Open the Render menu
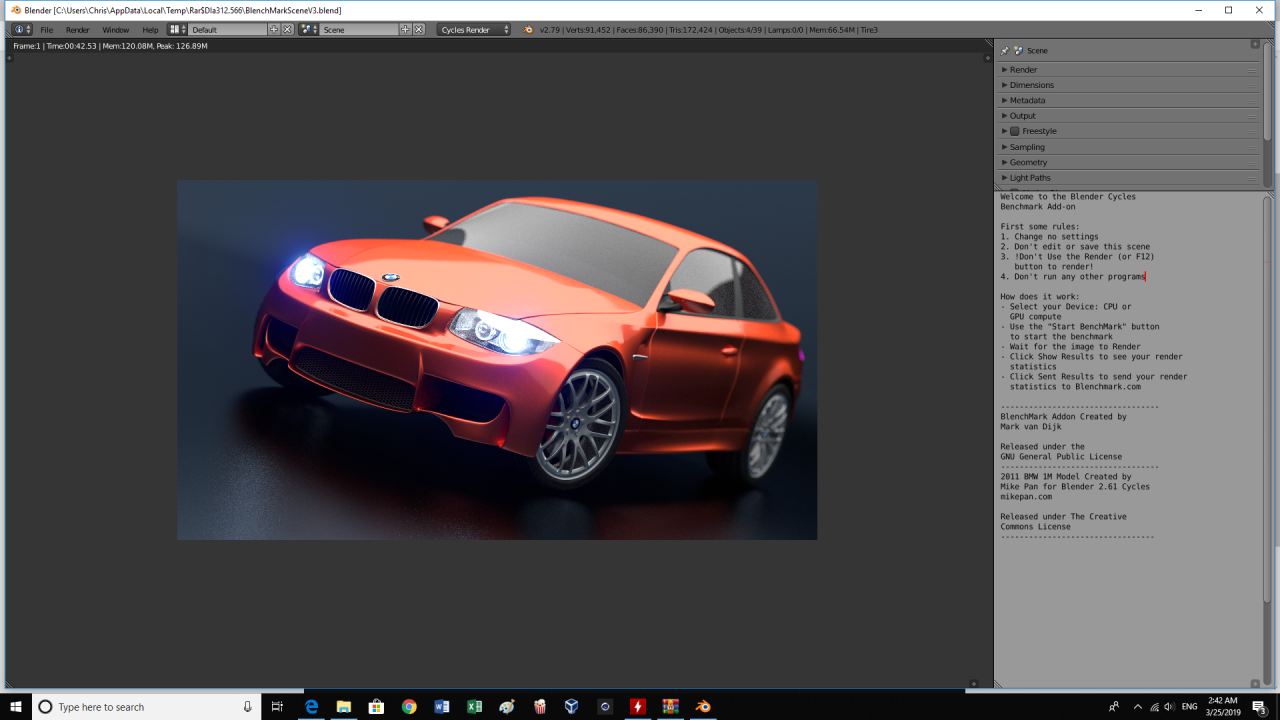 pos(78,30)
